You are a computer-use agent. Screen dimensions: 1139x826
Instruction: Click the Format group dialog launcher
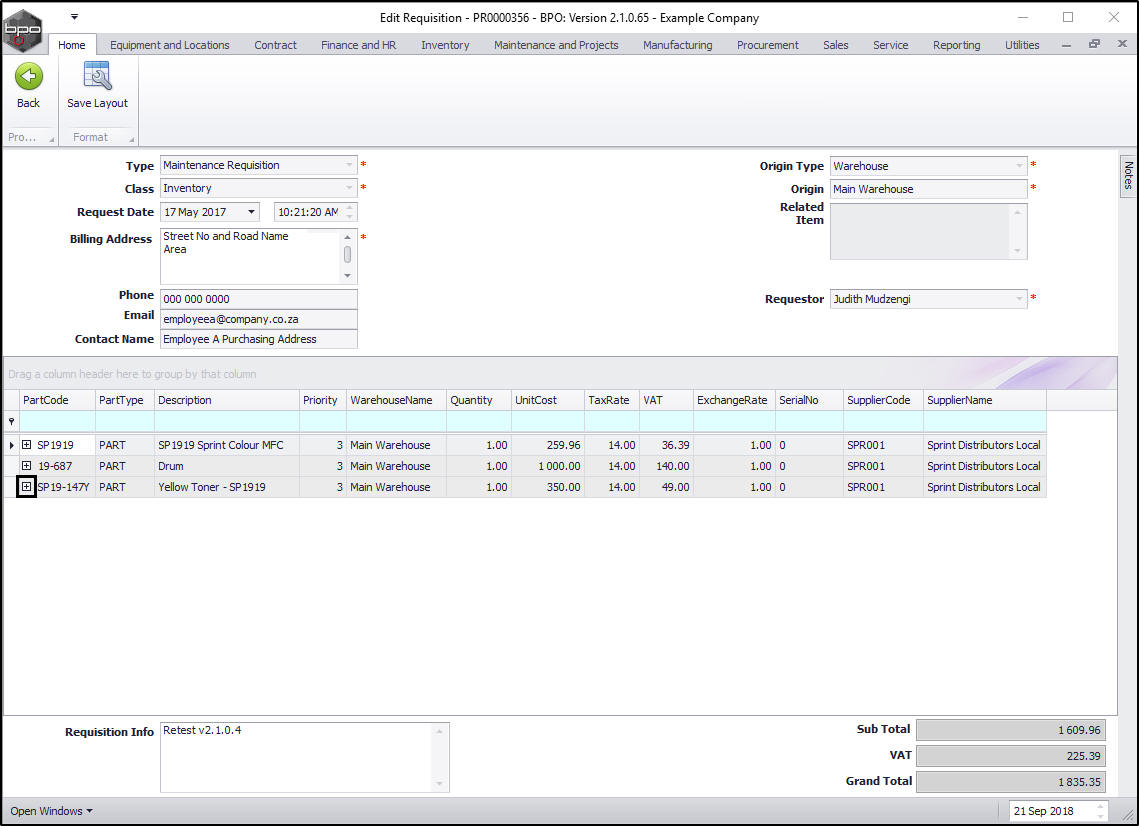tap(131, 139)
